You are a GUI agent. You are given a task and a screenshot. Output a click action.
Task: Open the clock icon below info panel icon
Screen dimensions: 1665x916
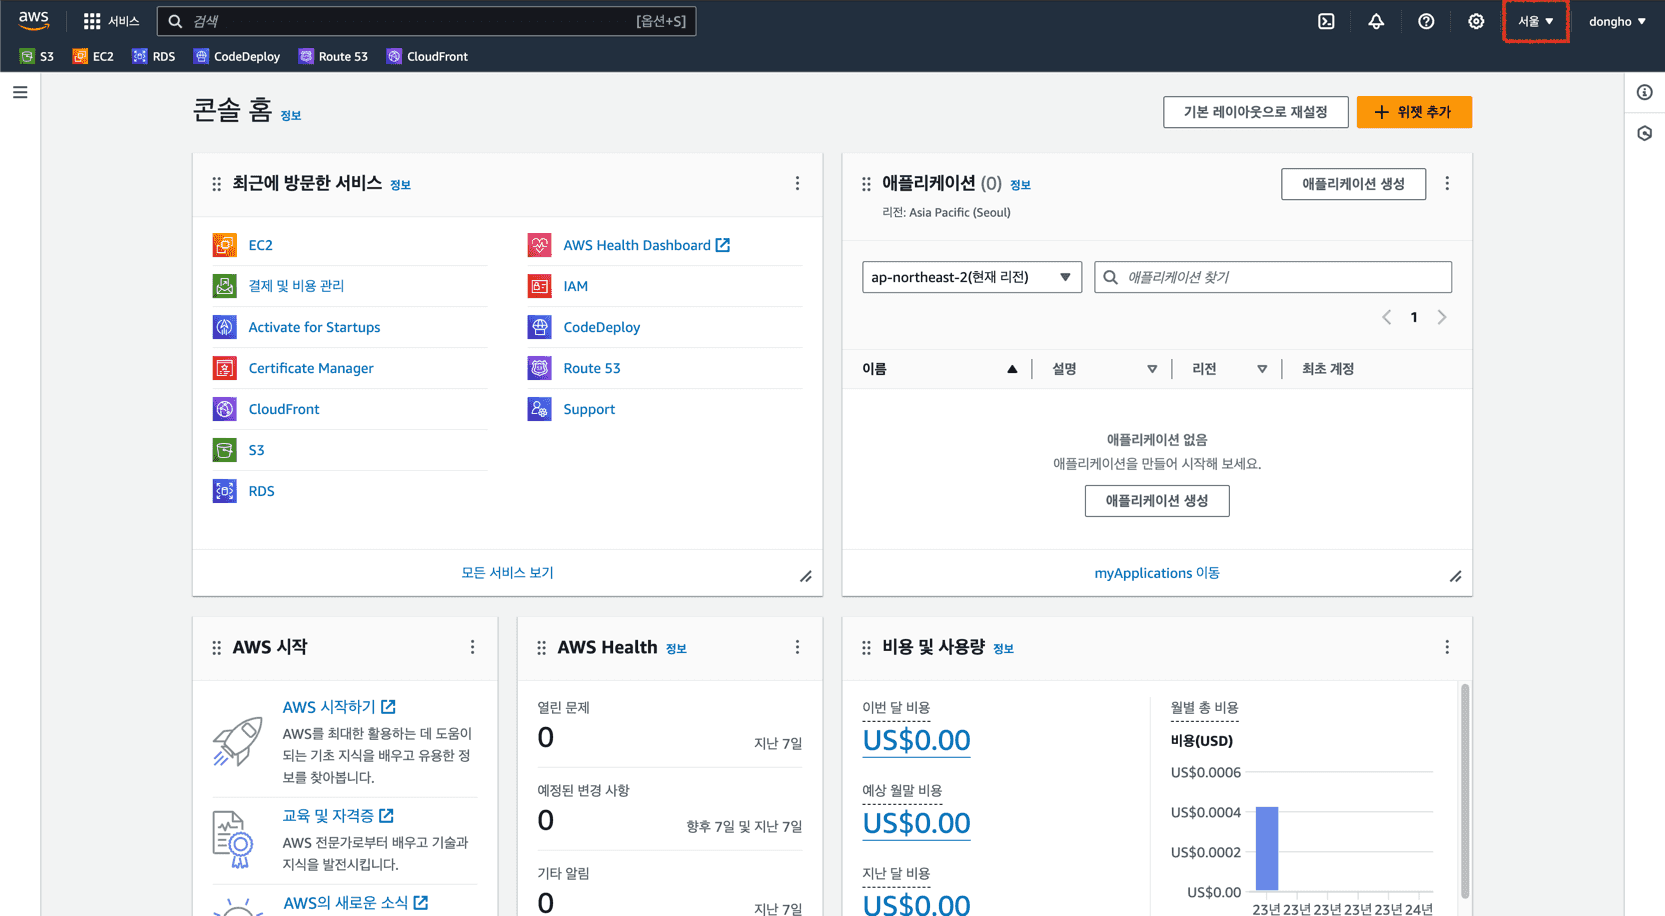pos(1645,133)
